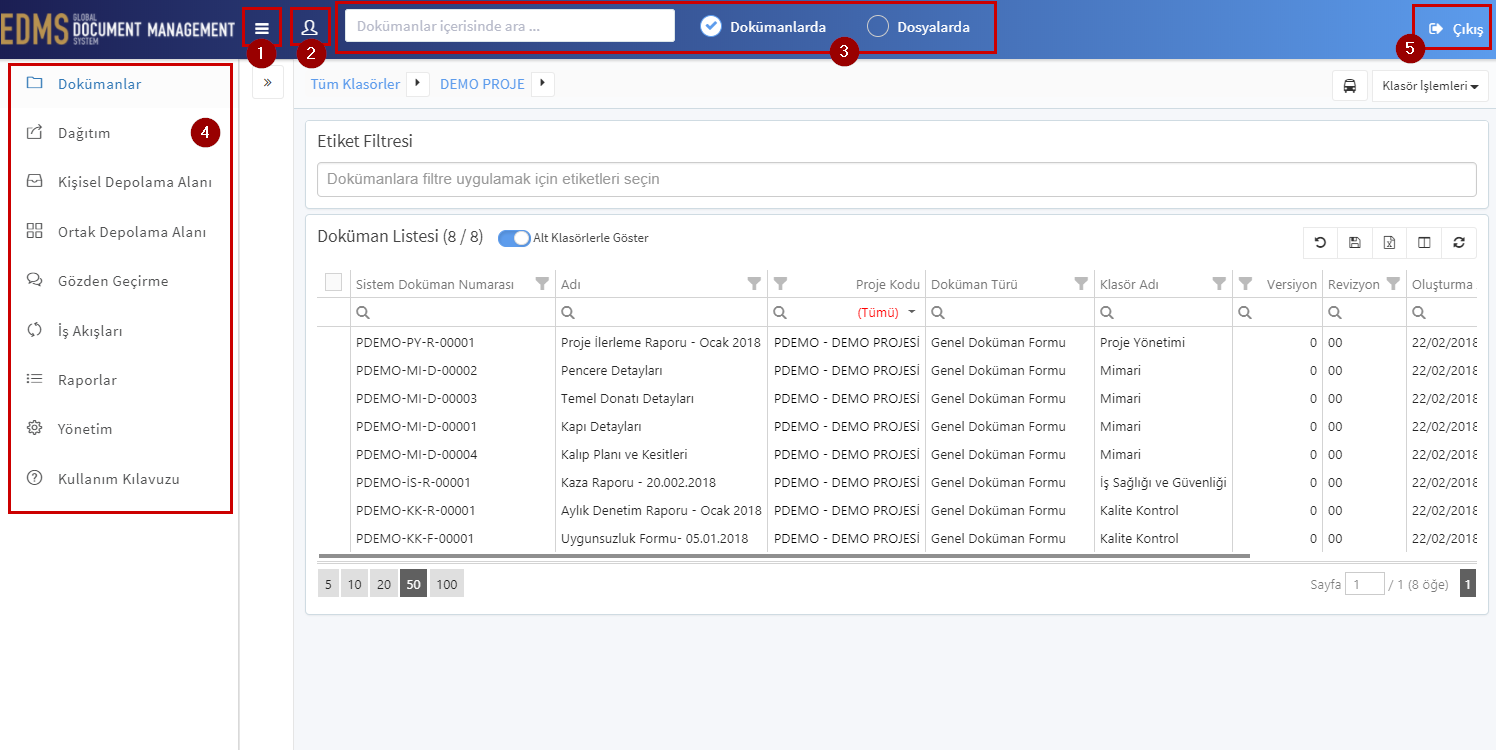This screenshot has height=750, width=1496.
Task: Set page size to 5
Action: point(328,584)
